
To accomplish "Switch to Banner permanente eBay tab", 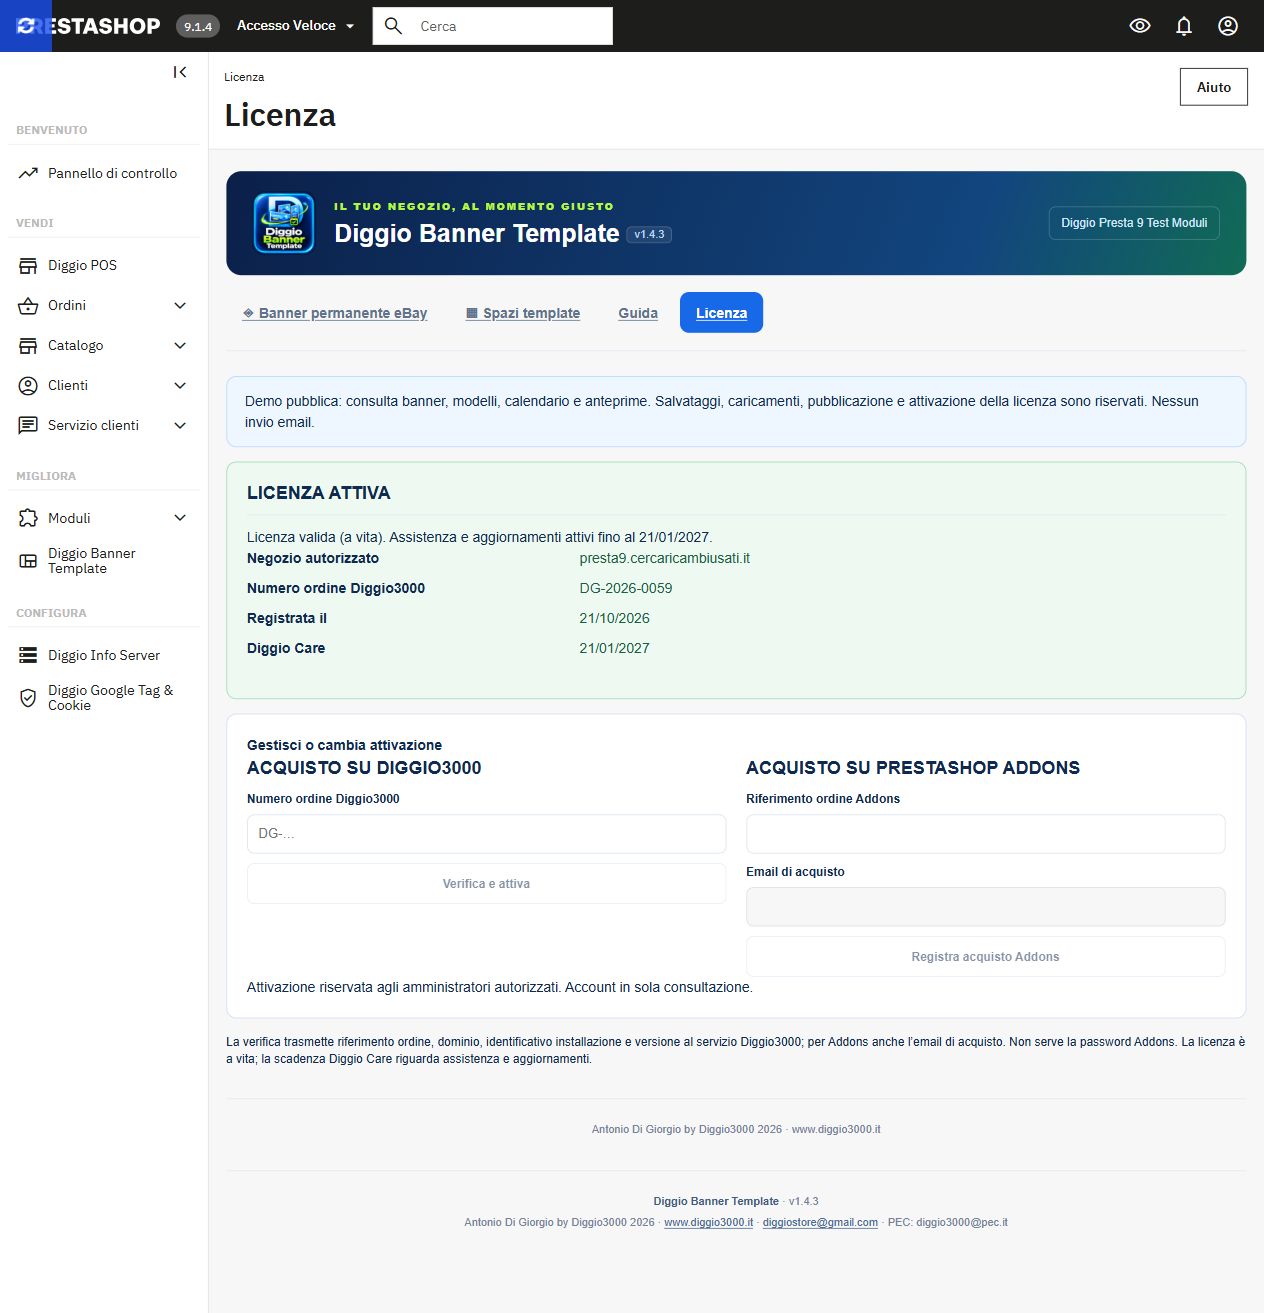I will point(335,313).
